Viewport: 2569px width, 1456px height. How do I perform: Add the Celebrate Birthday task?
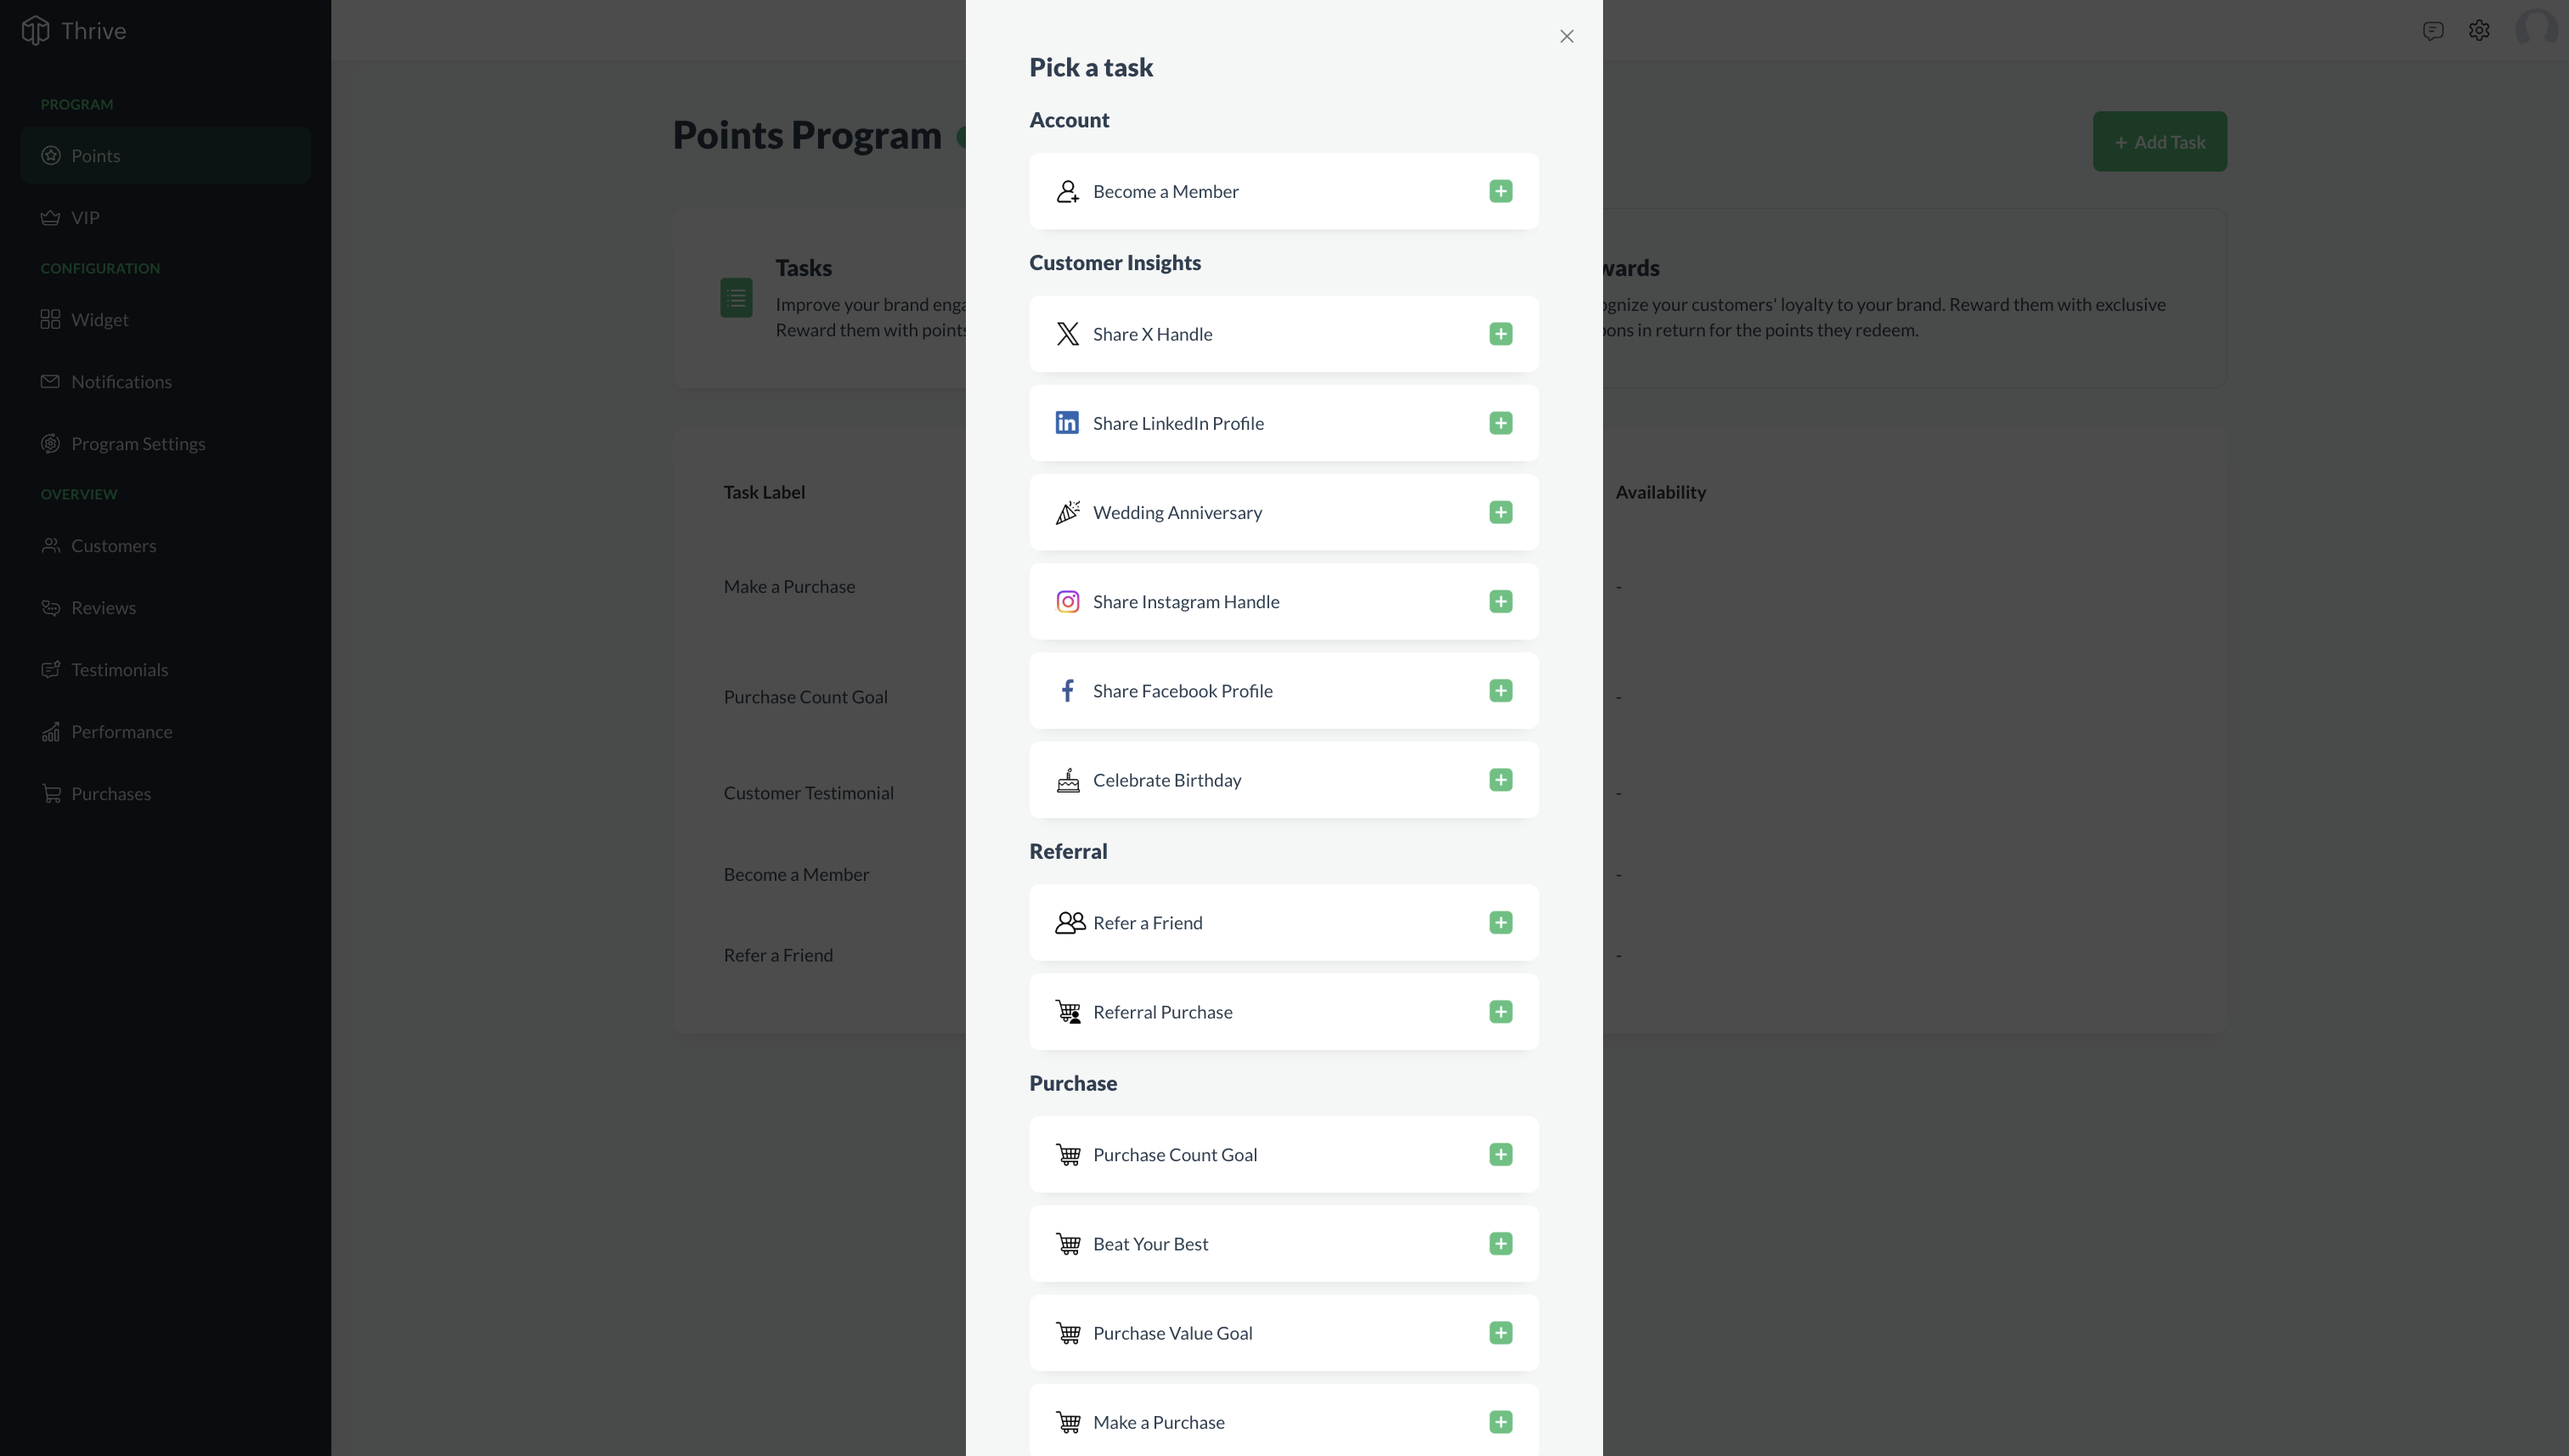pos(1500,780)
